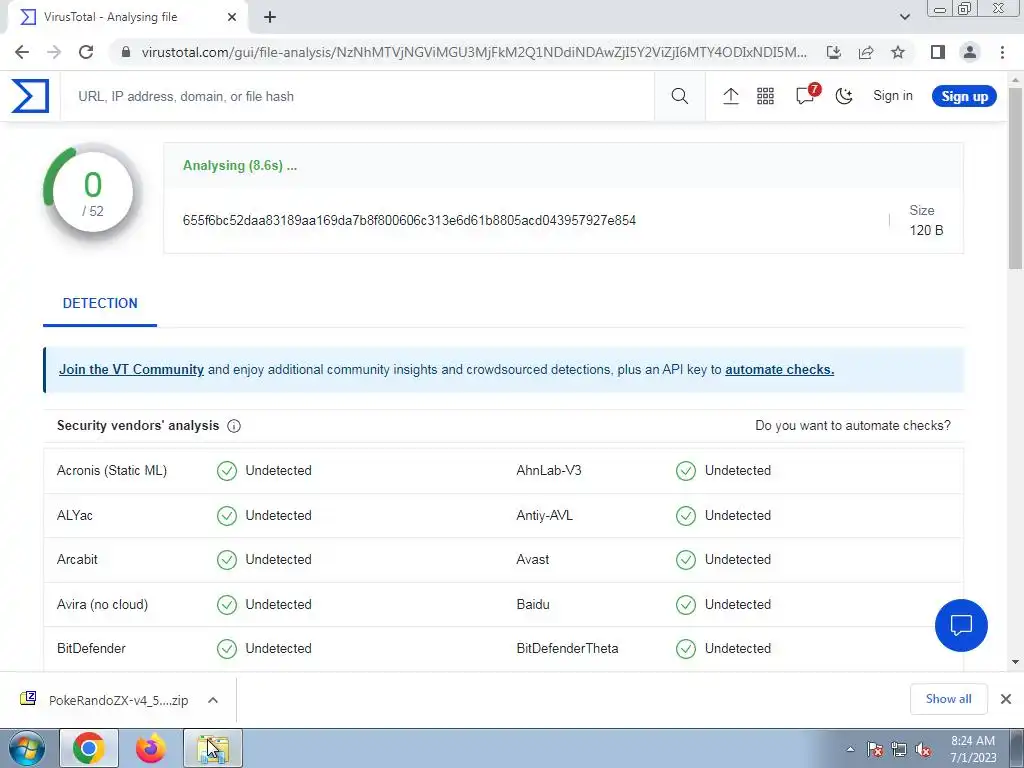Click the Sign up button
The width and height of the screenshot is (1024, 768).
[964, 96]
